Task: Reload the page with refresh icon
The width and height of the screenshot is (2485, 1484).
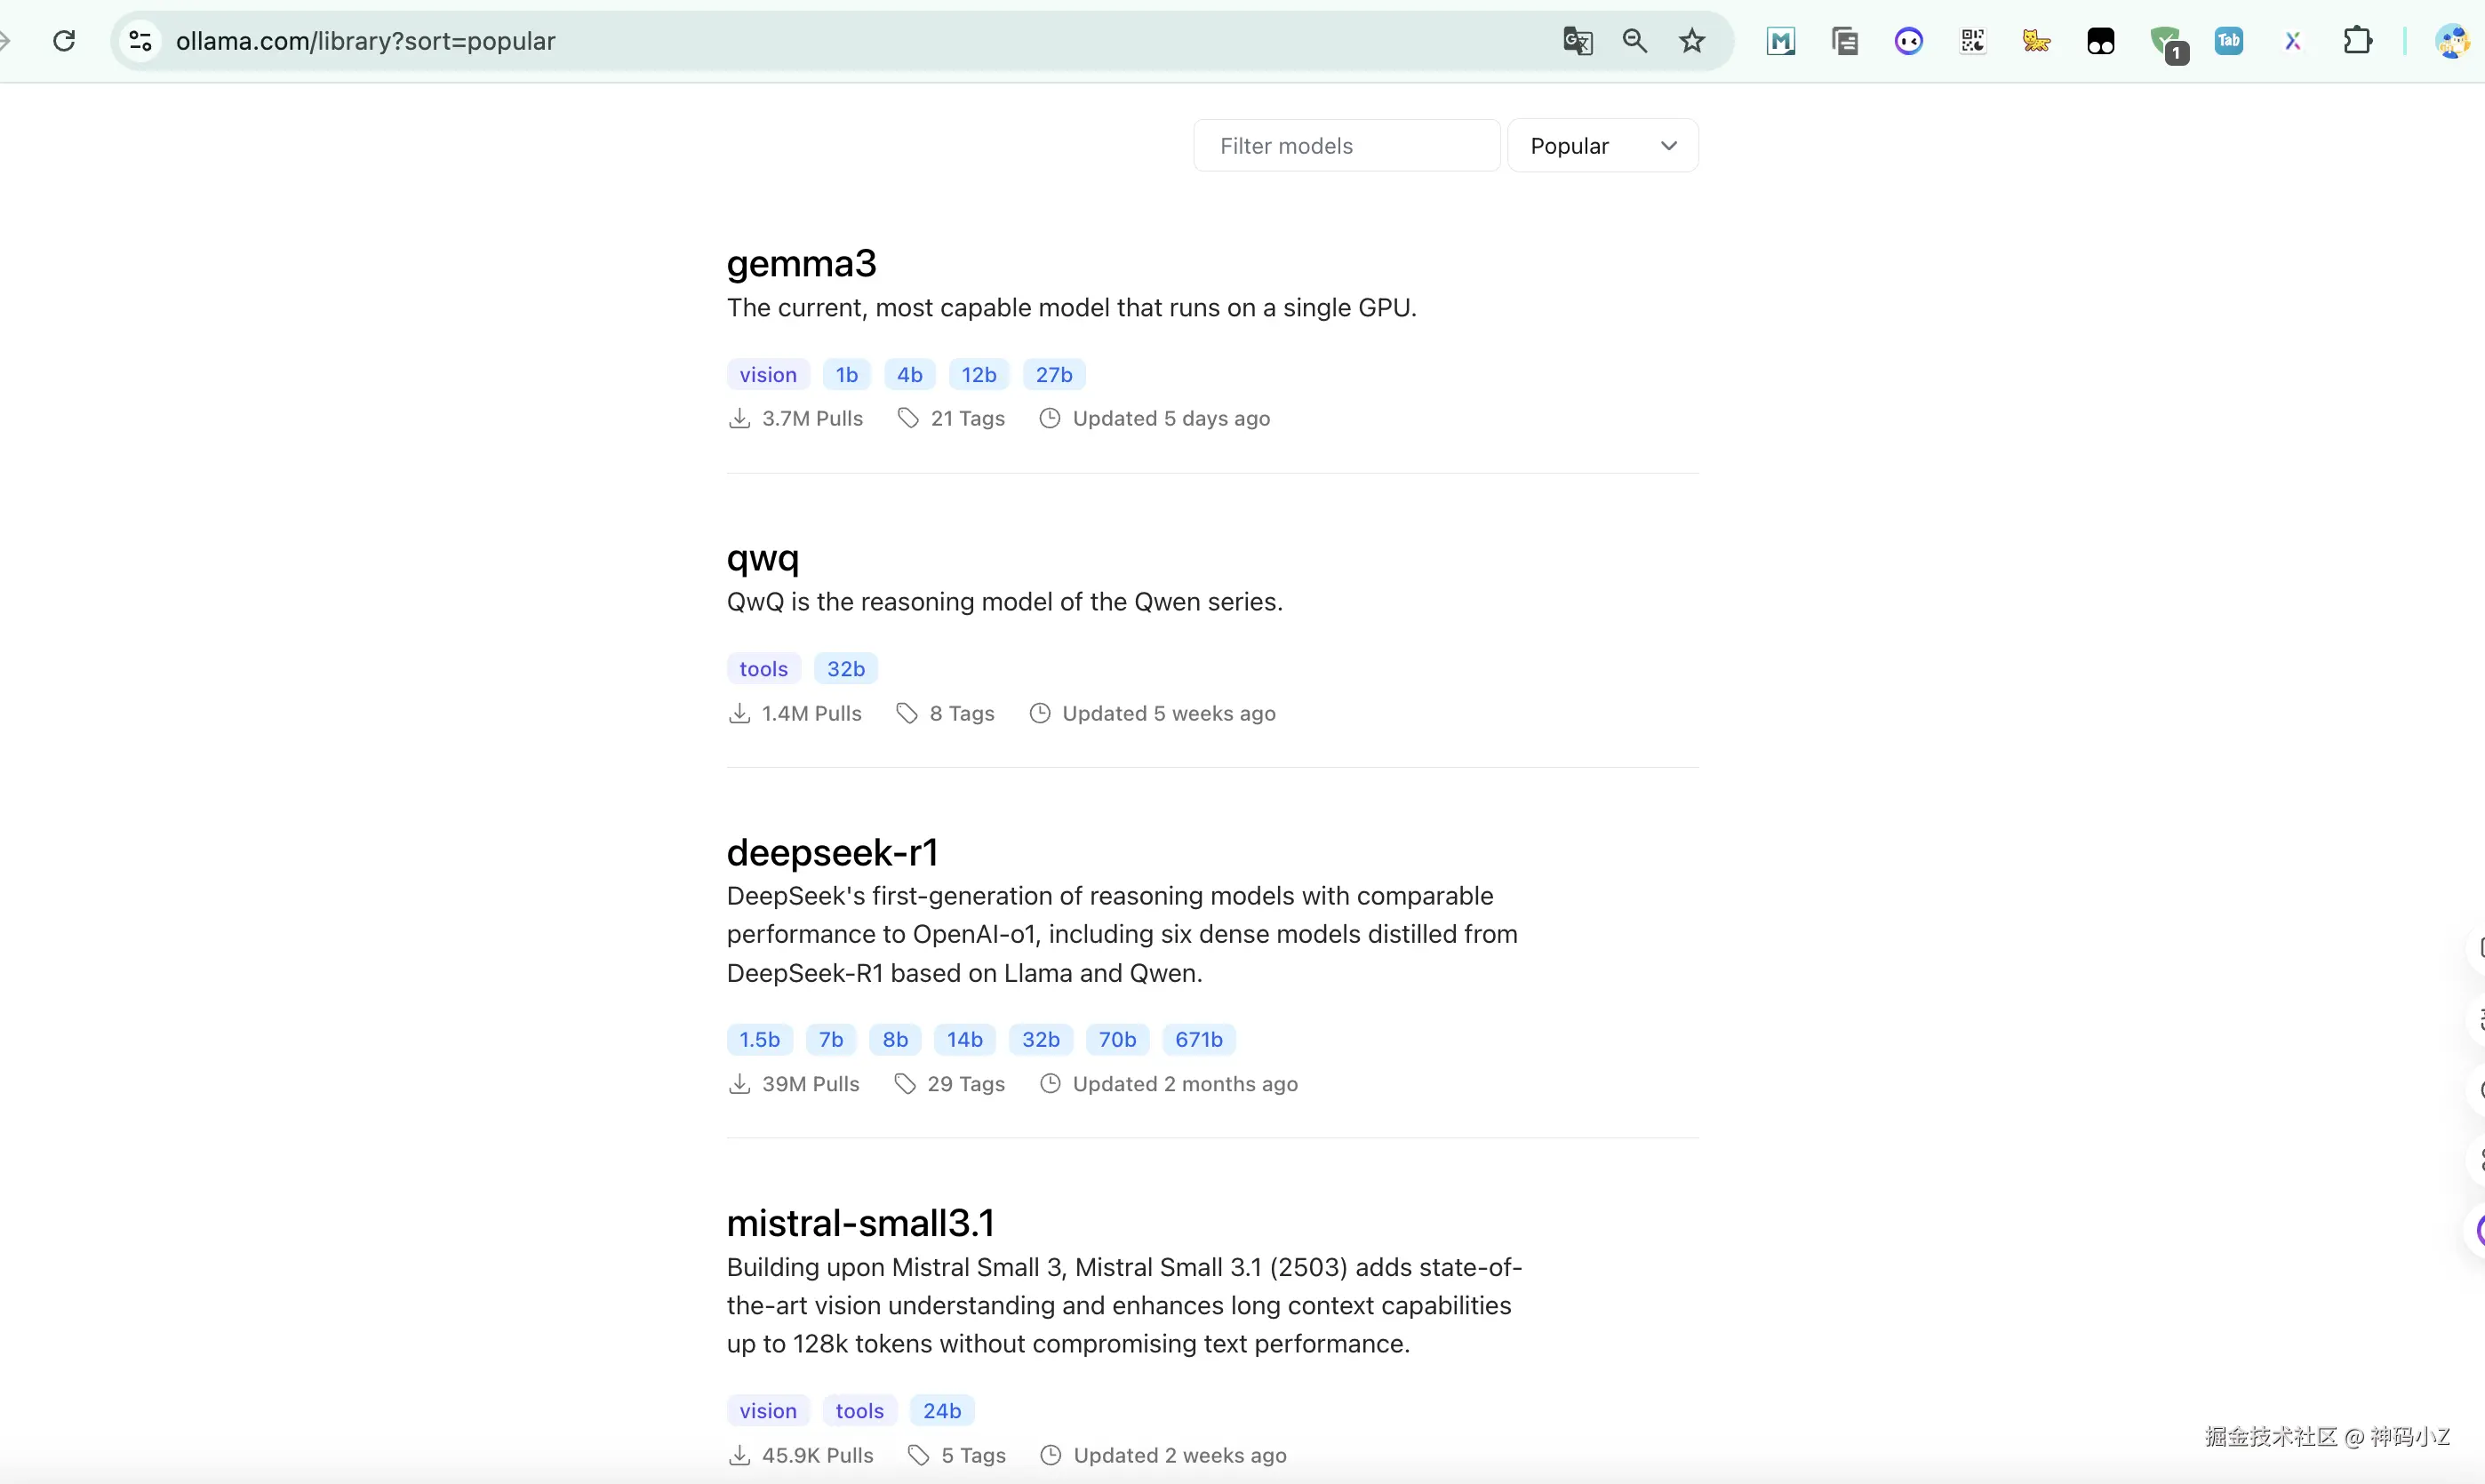Action: coord(64,41)
